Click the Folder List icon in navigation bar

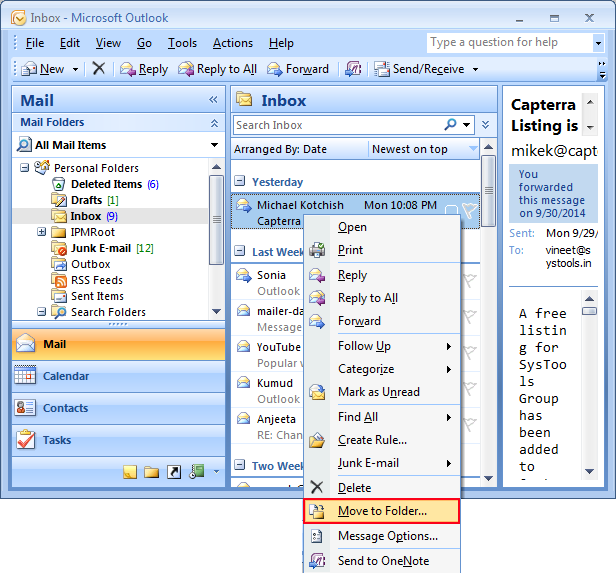(x=151, y=472)
